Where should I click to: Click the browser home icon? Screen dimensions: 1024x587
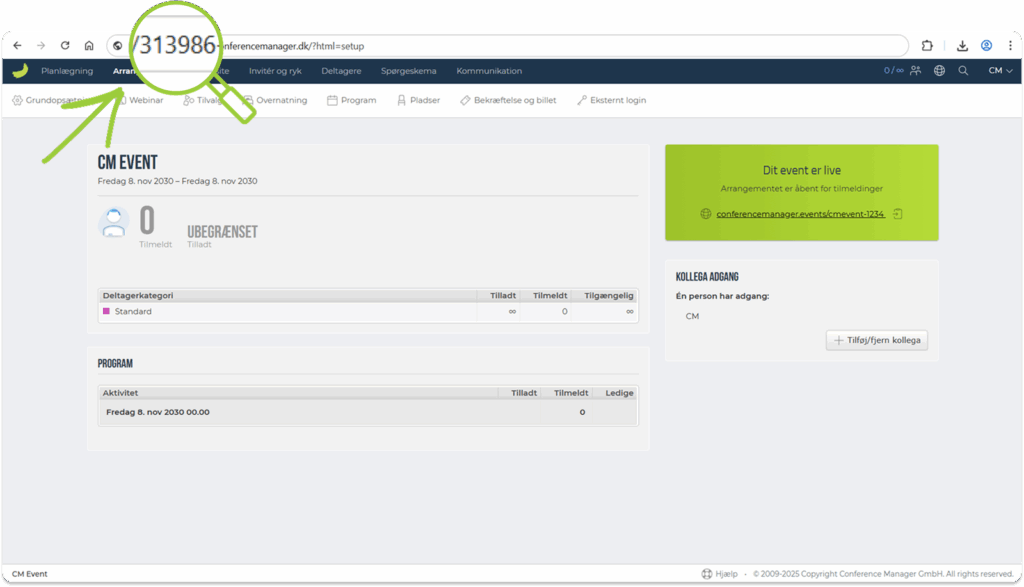(89, 46)
